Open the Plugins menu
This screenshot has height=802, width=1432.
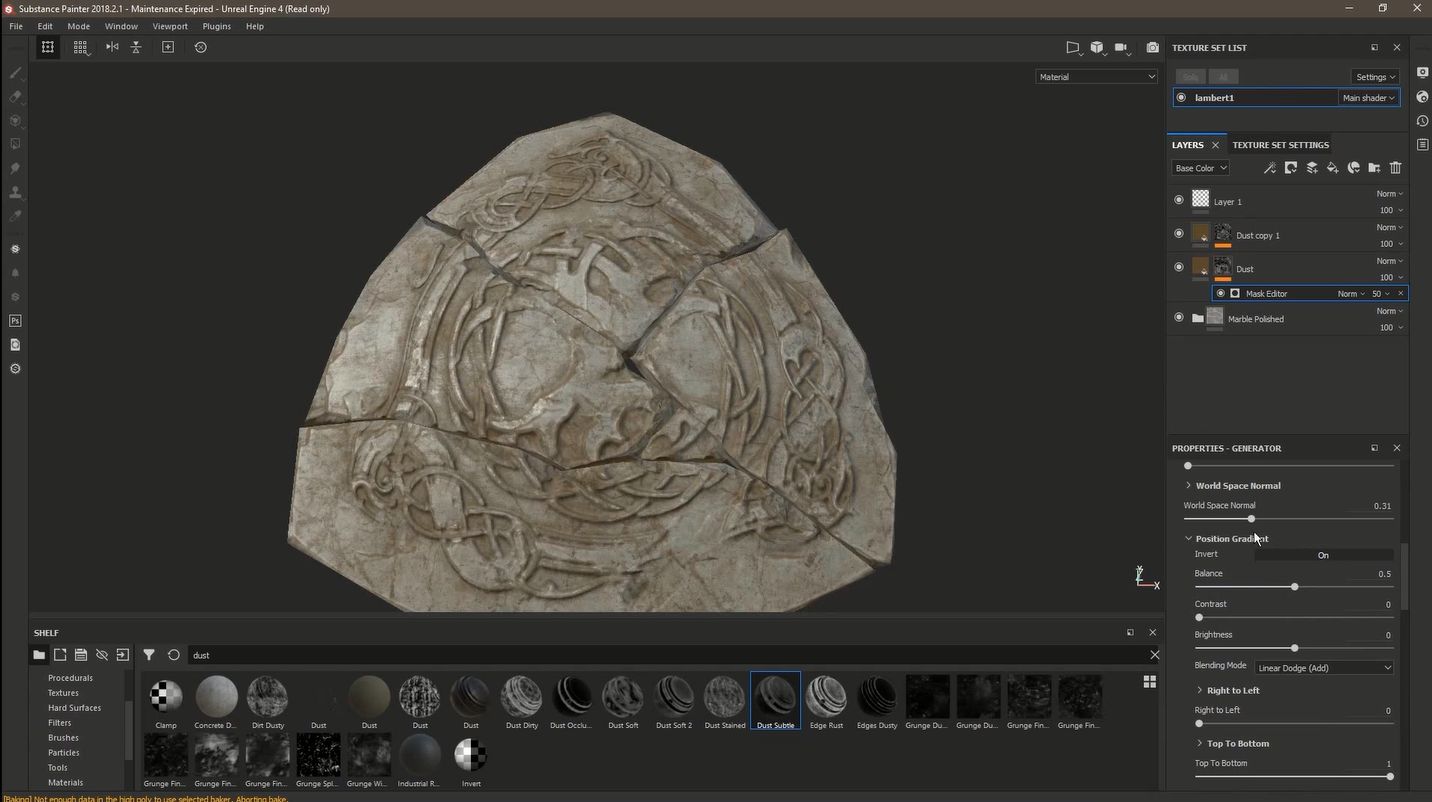pos(217,26)
